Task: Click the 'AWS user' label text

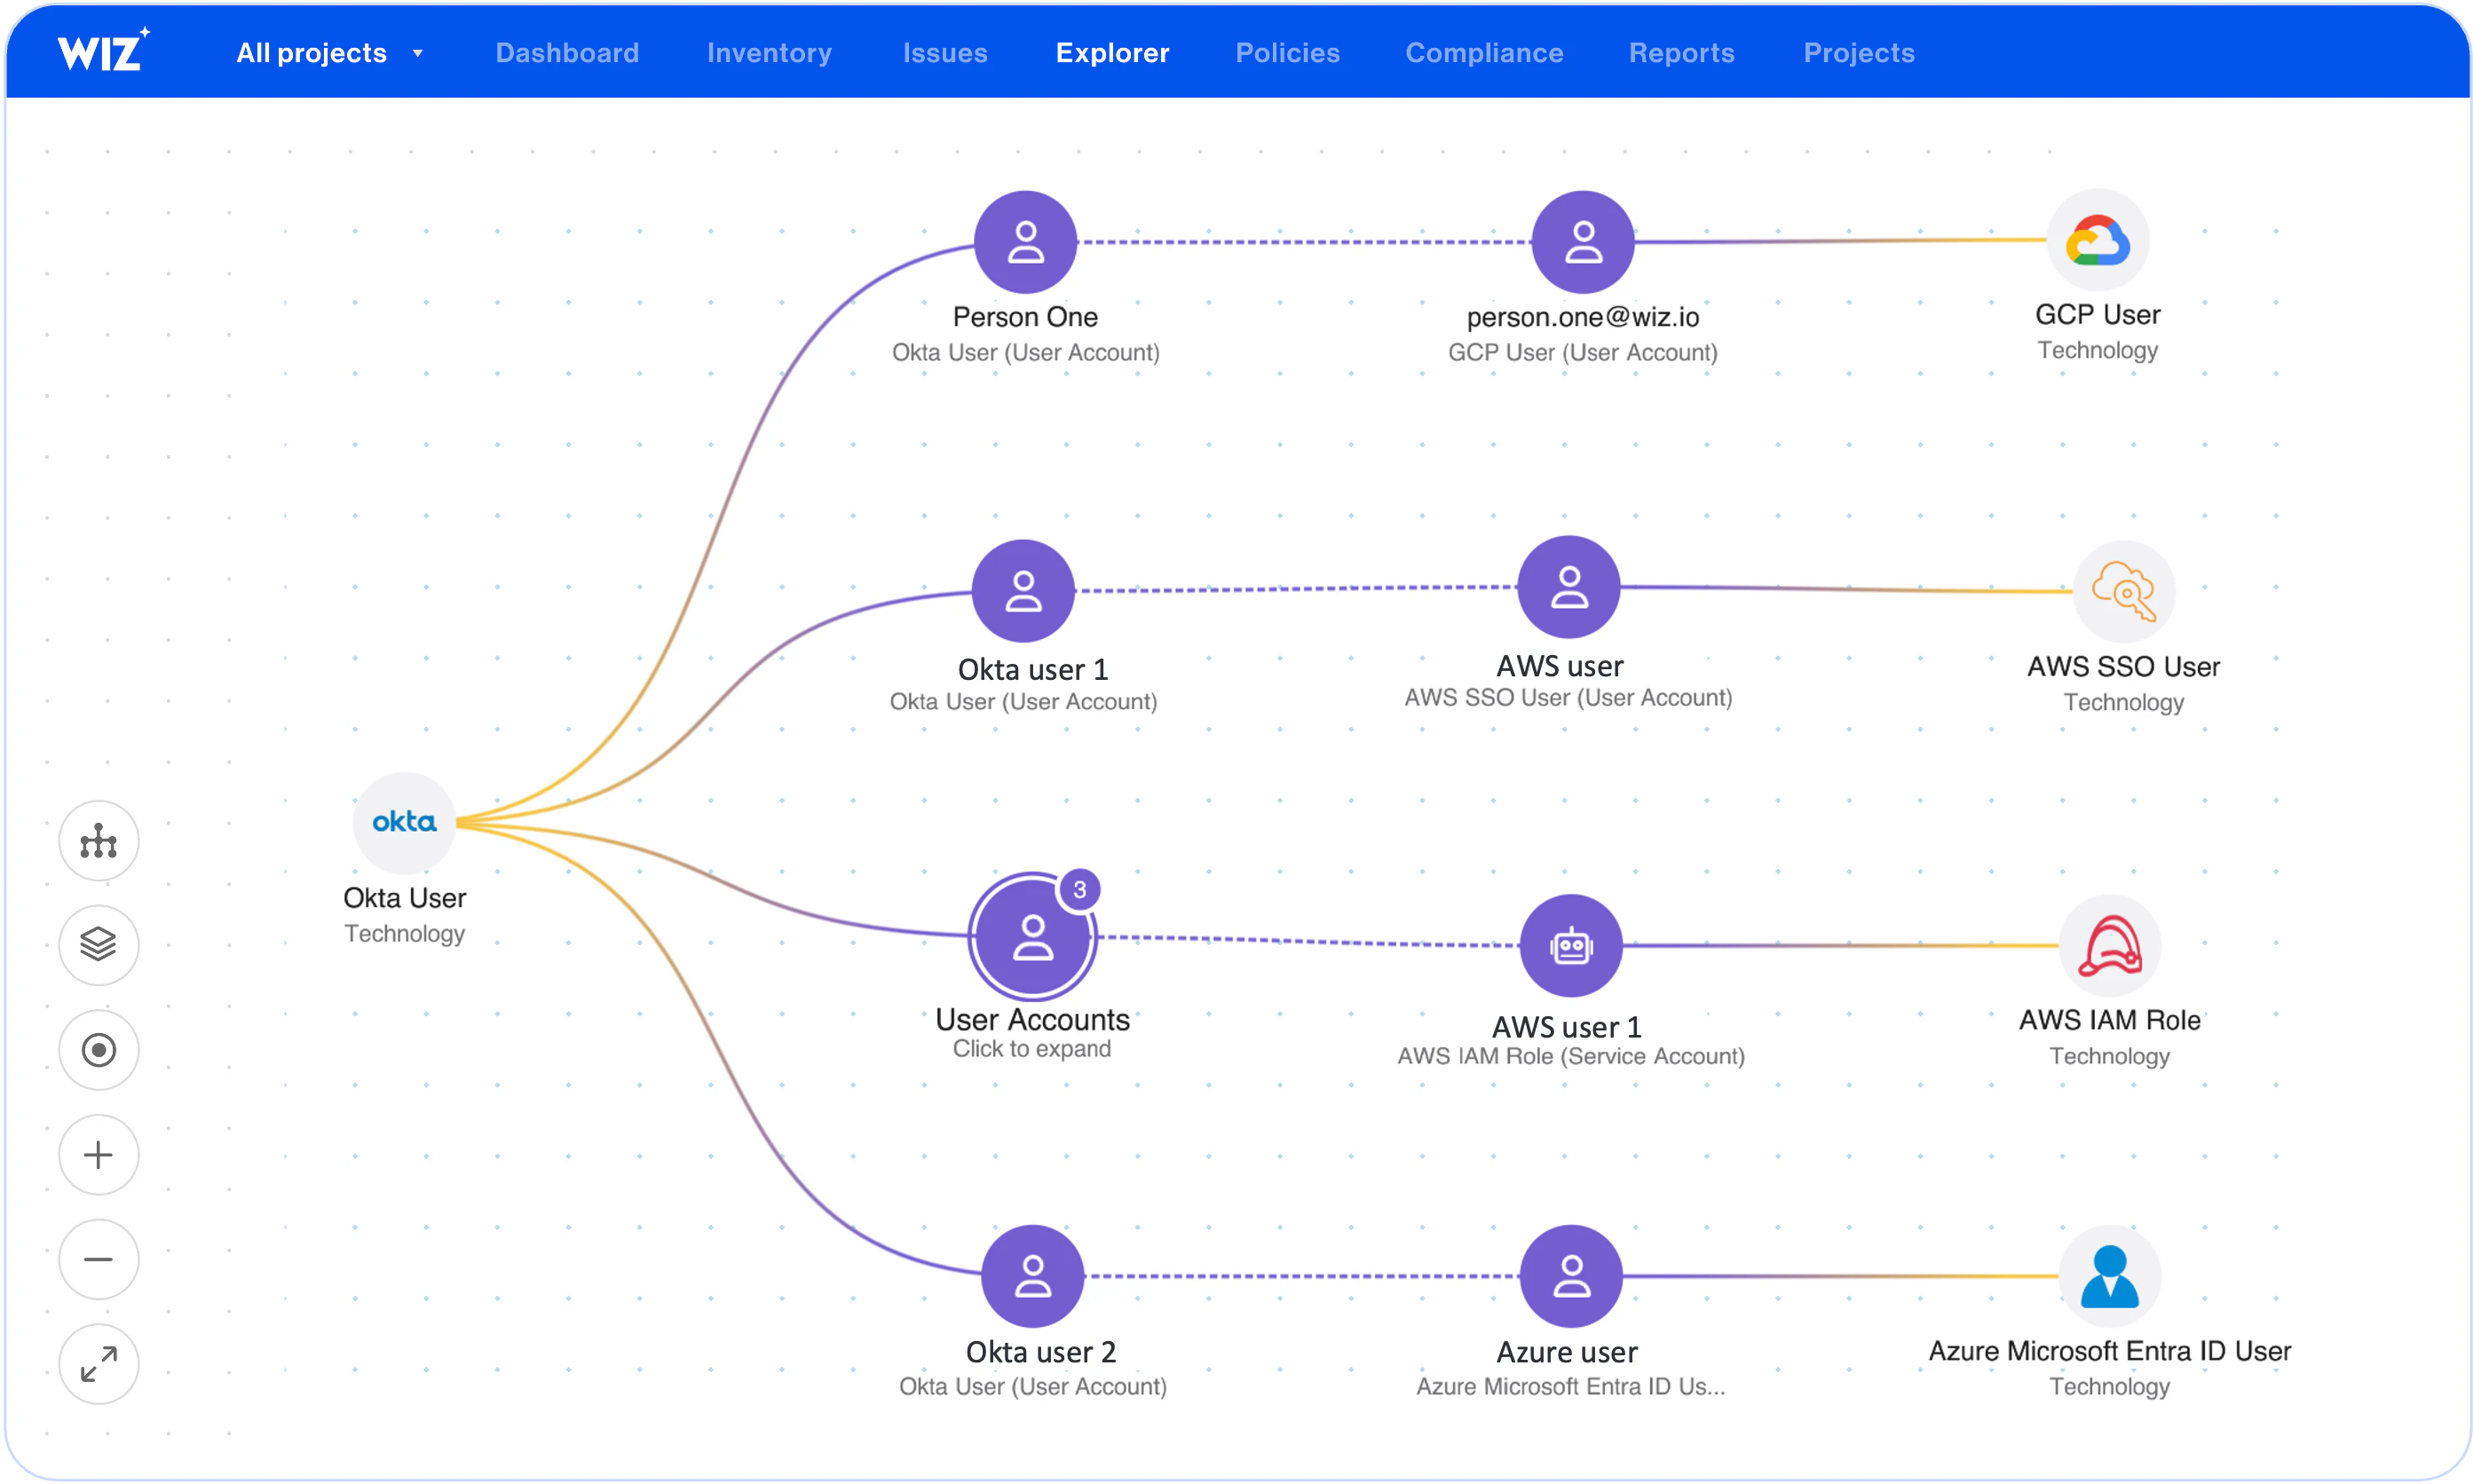Action: click(1559, 666)
